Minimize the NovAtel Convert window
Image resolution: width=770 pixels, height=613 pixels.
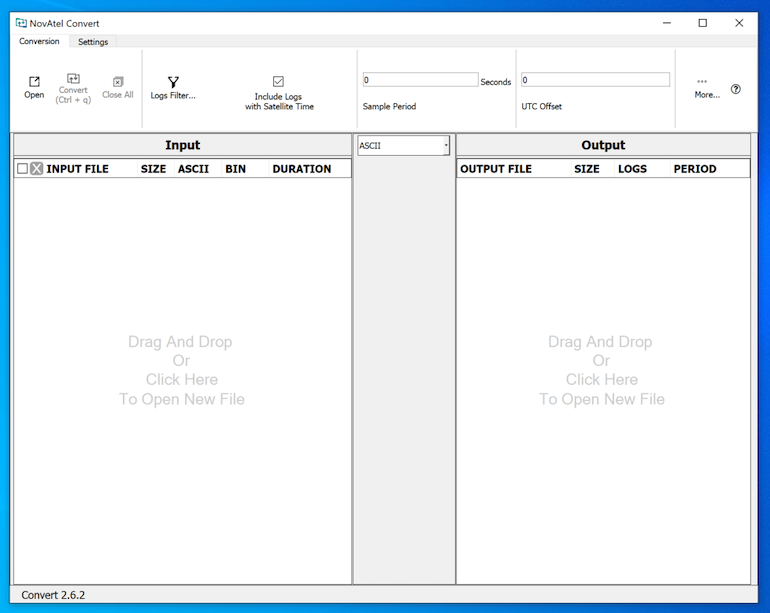click(666, 23)
